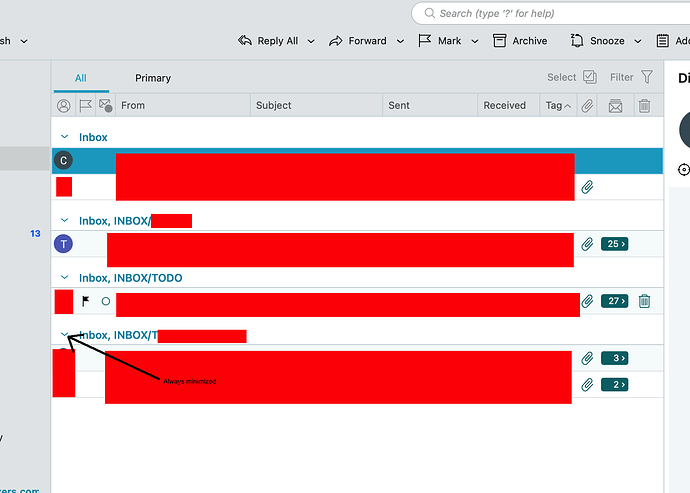690x493 pixels.
Task: Switch to the Primary tab
Action: click(x=153, y=78)
